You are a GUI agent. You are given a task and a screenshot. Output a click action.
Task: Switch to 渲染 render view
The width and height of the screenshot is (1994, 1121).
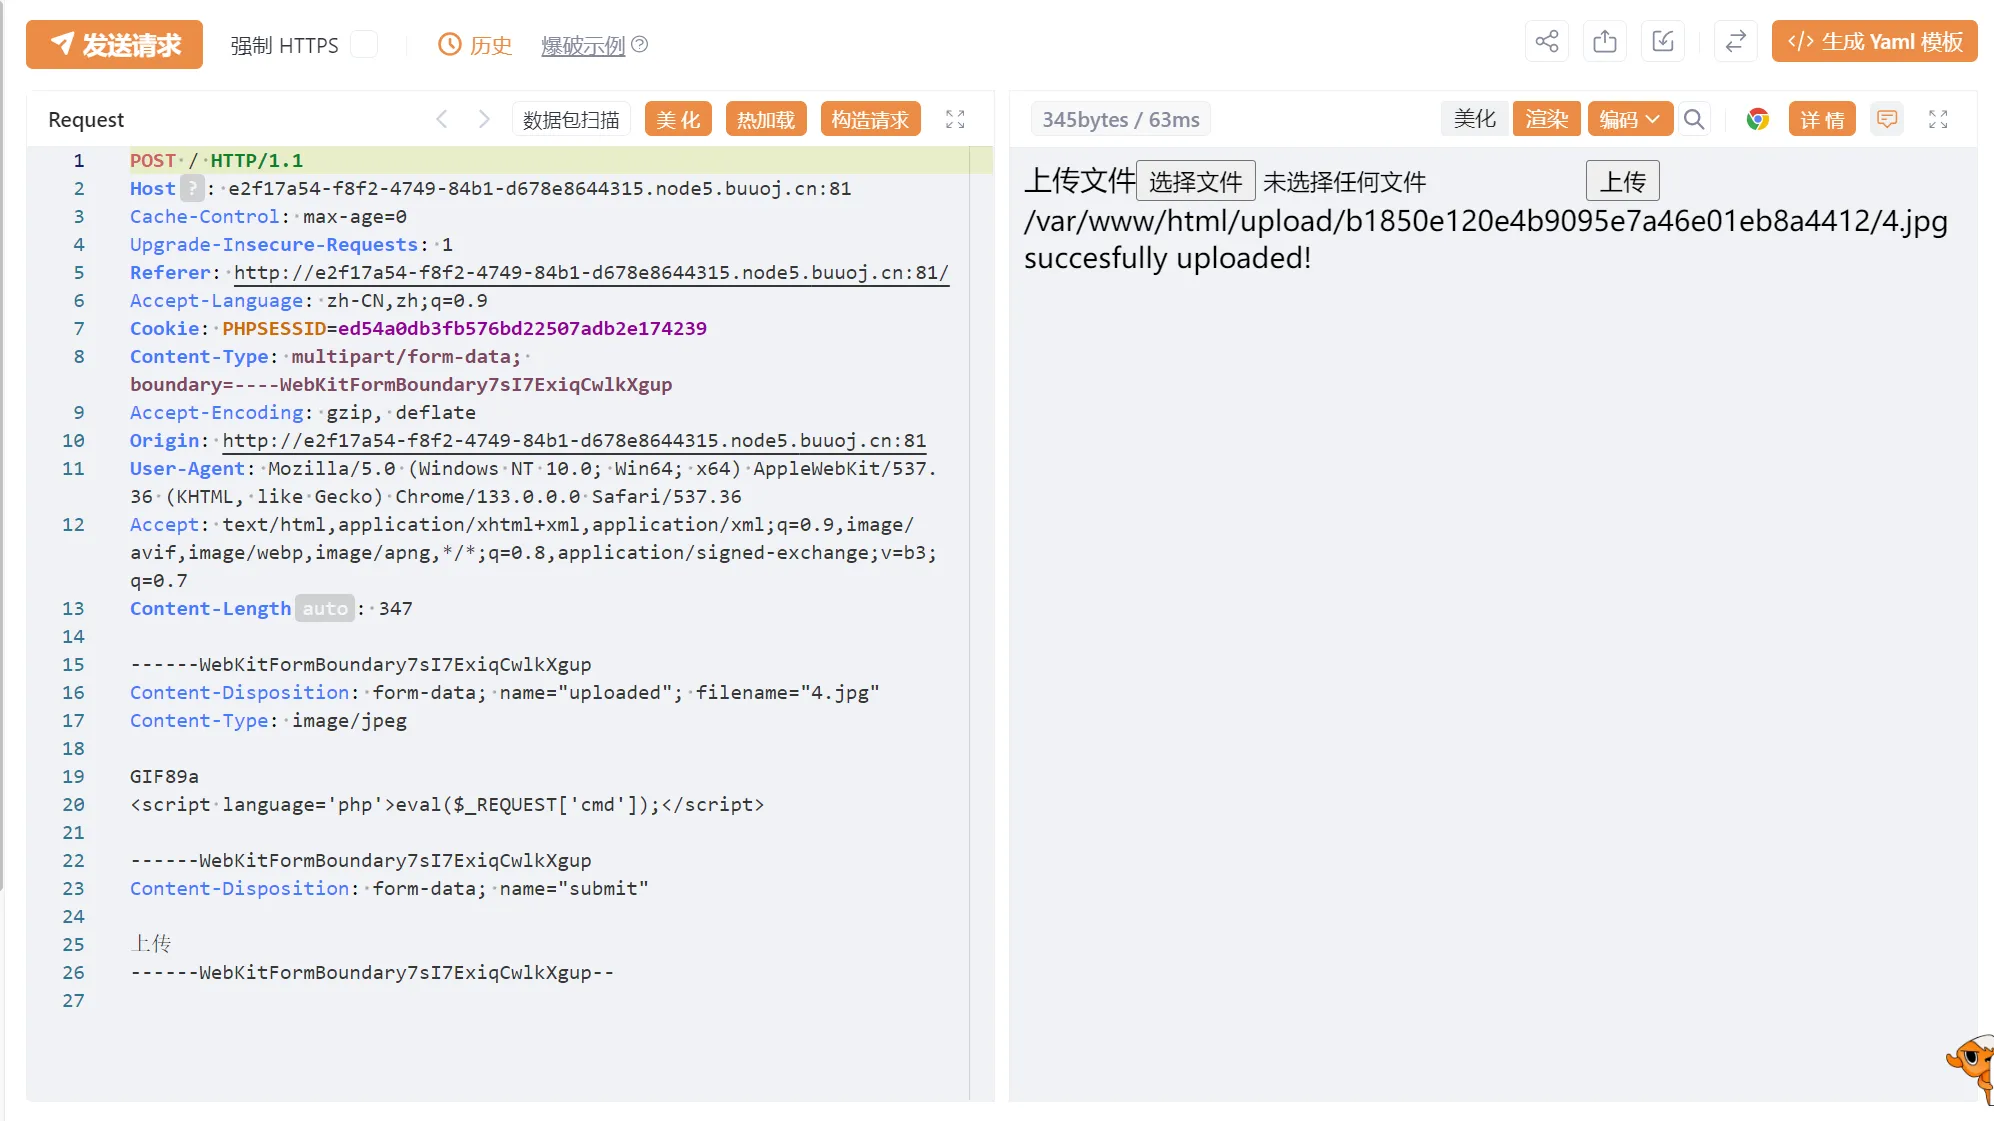(x=1546, y=120)
